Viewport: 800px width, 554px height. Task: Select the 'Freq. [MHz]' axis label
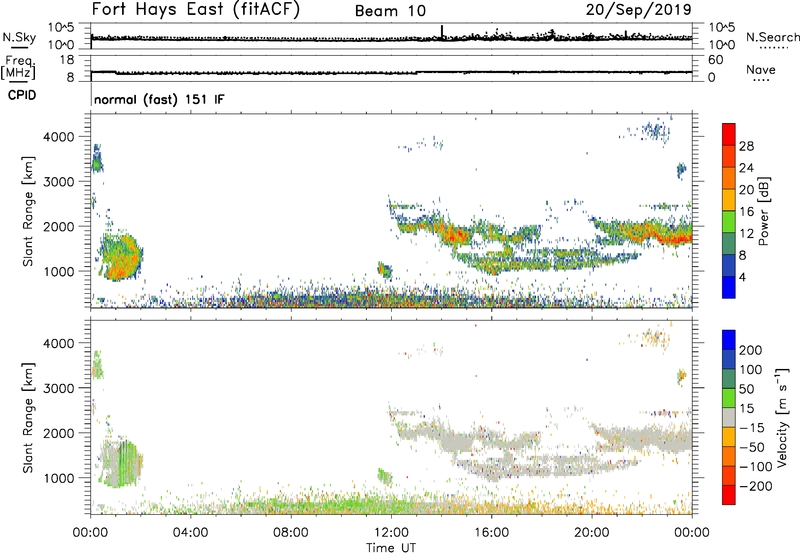19,67
